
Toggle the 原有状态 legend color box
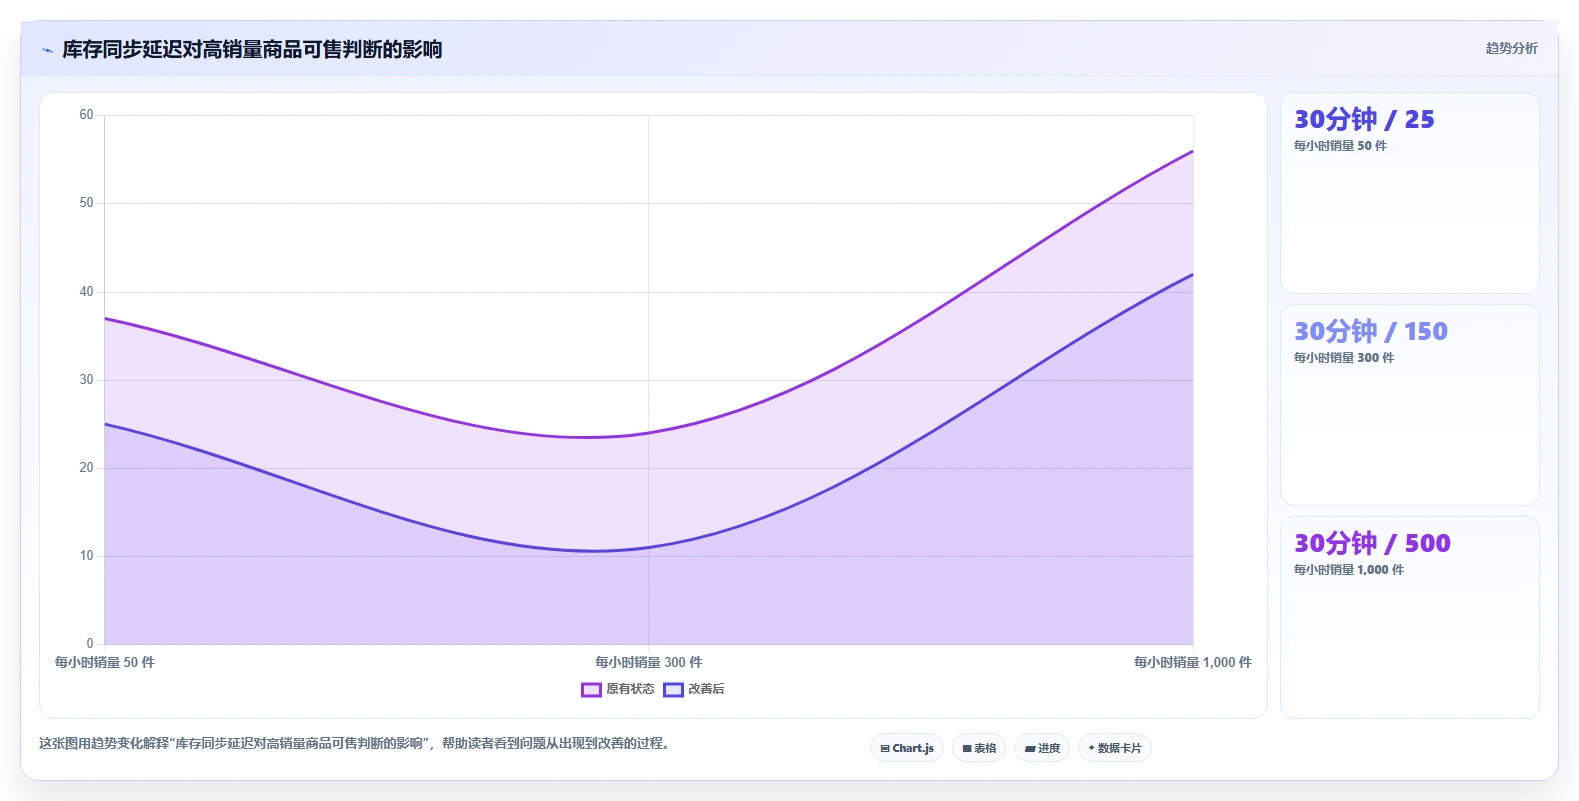click(591, 689)
